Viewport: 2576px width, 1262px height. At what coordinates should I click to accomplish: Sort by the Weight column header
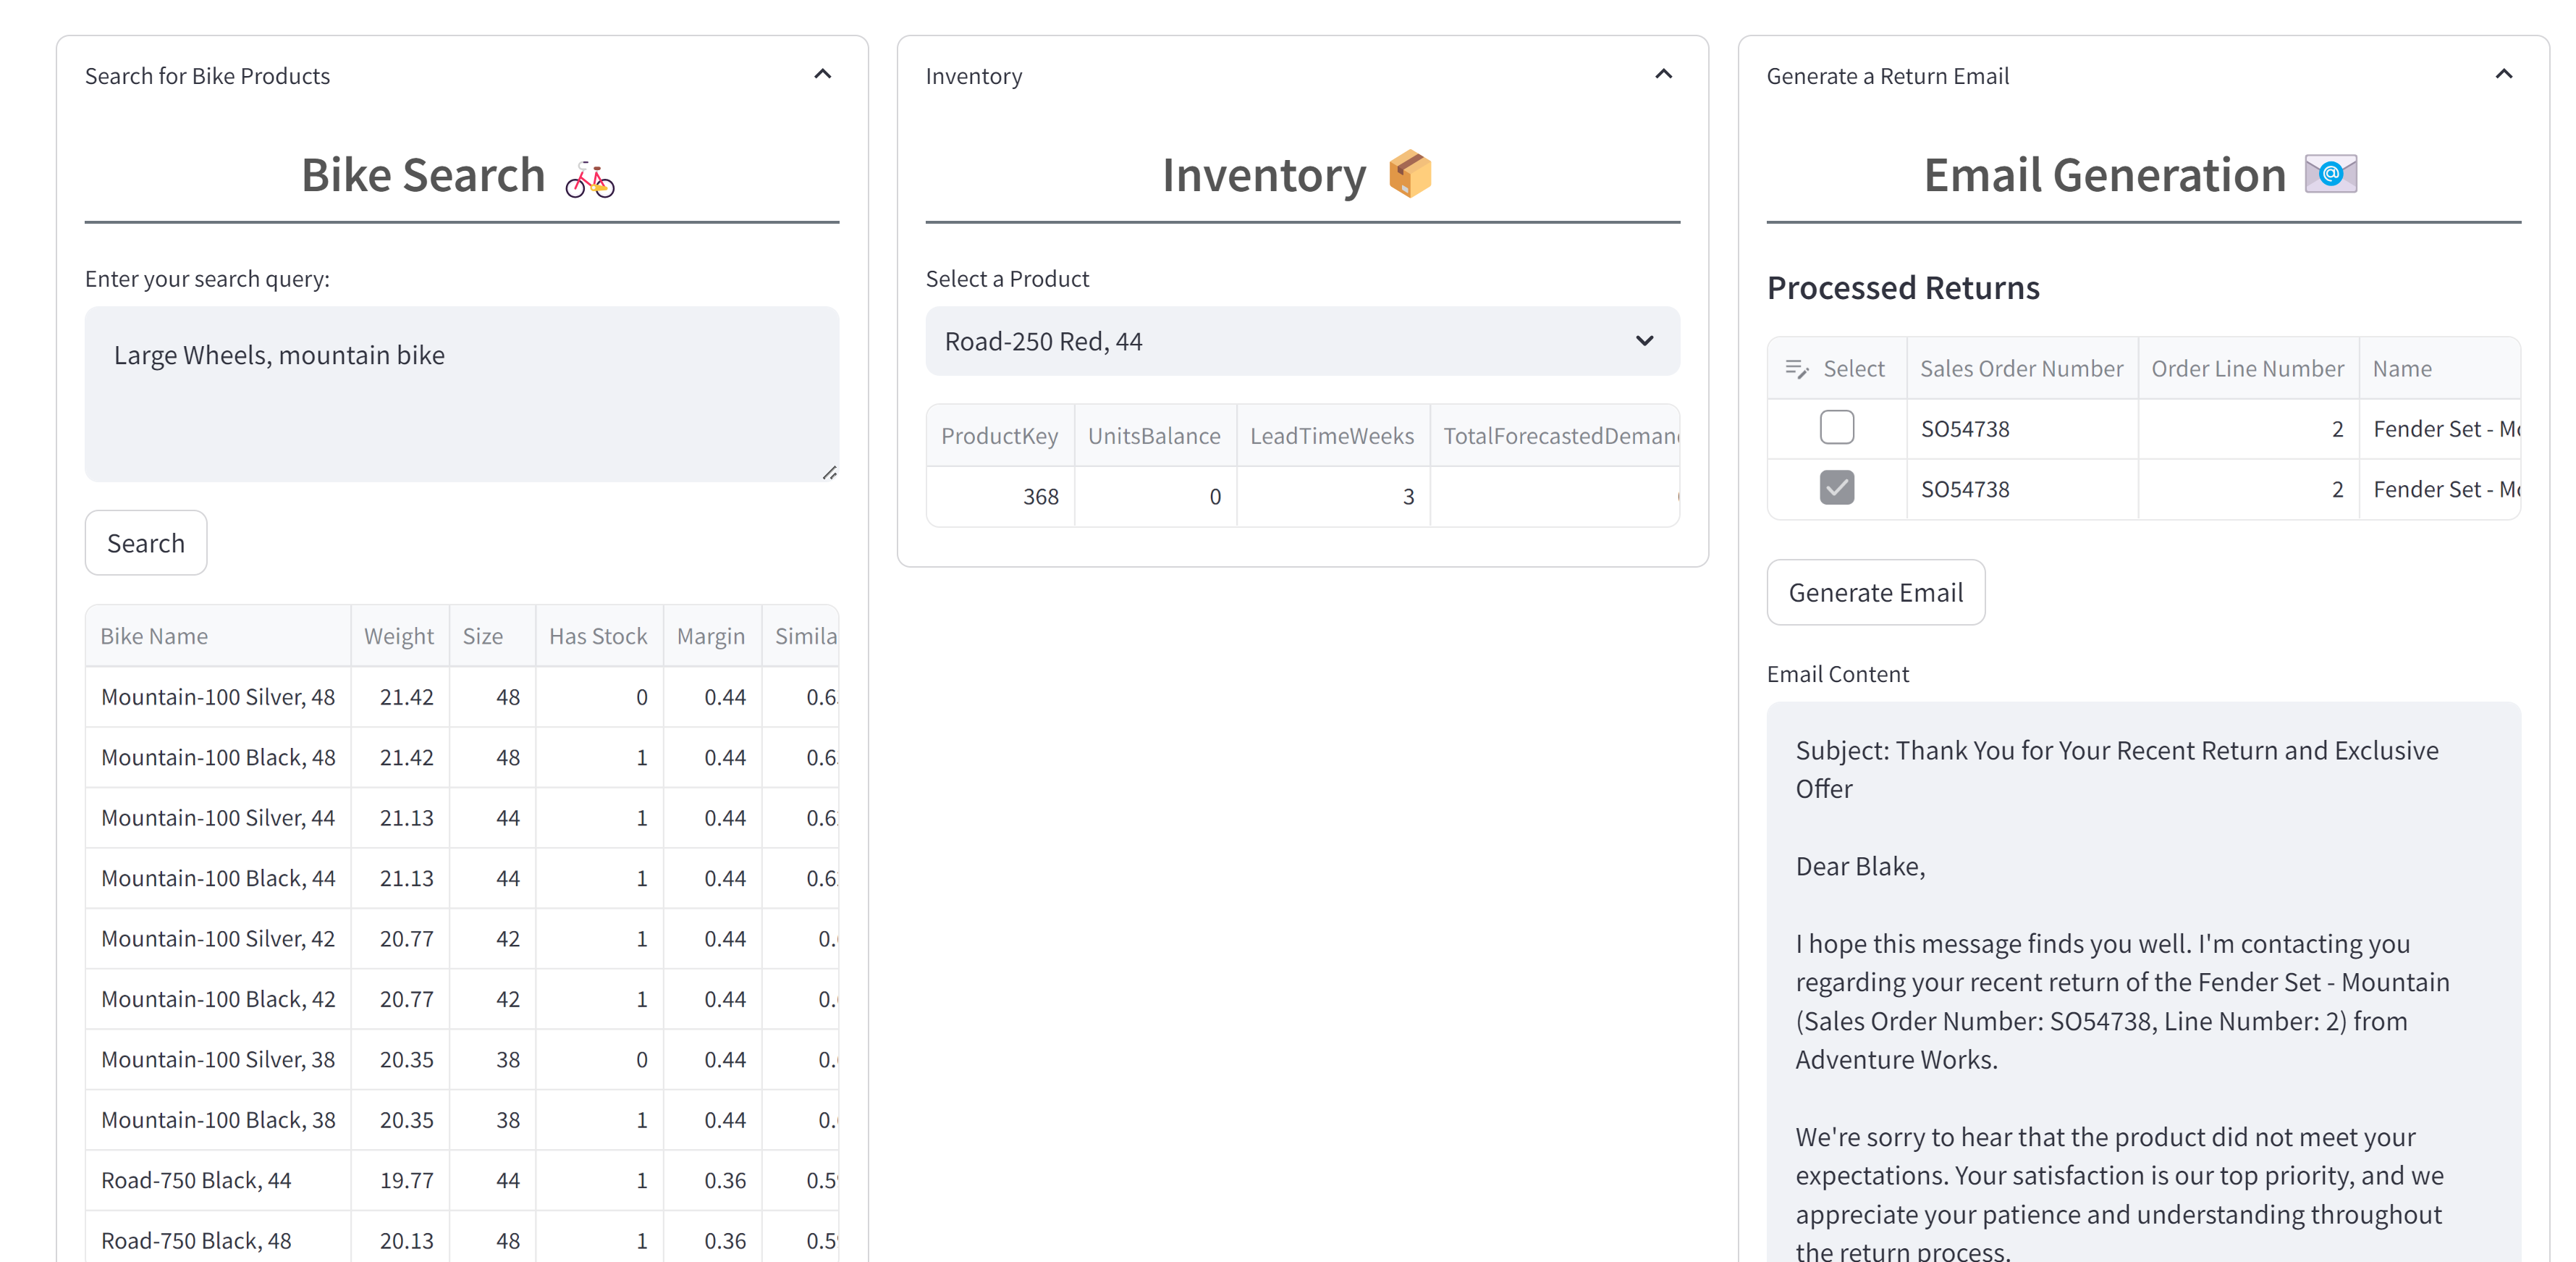pos(399,637)
